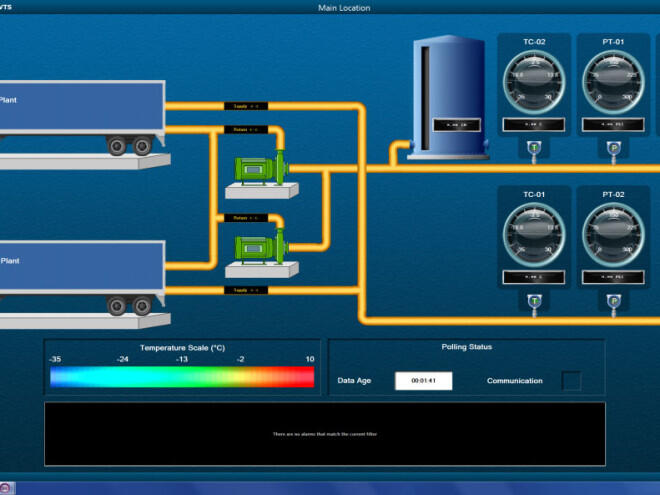Image resolution: width=660 pixels, height=495 pixels.
Task: Click the Data Age value field
Action: pos(423,381)
